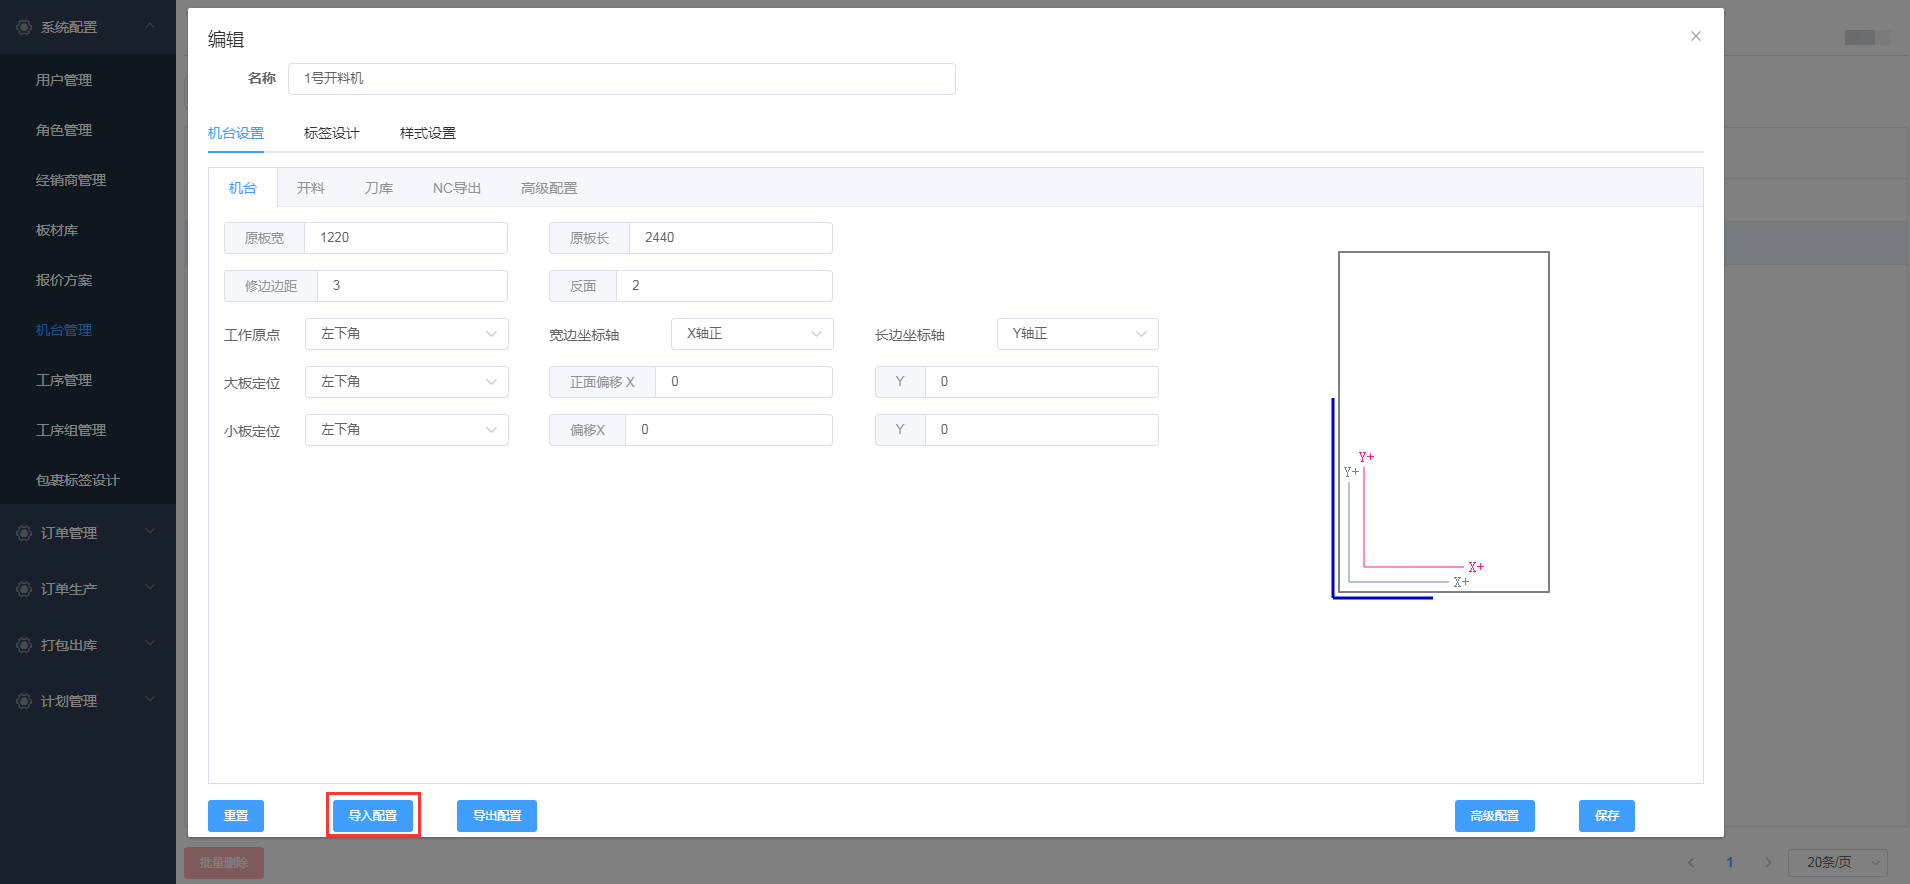Screen dimensions: 1910x884
Task: Expand the 大板定位 dropdown
Action: coord(406,382)
